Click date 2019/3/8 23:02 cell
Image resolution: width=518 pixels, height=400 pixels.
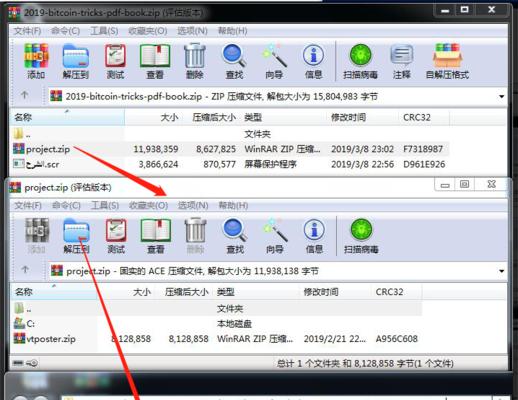tap(362, 149)
